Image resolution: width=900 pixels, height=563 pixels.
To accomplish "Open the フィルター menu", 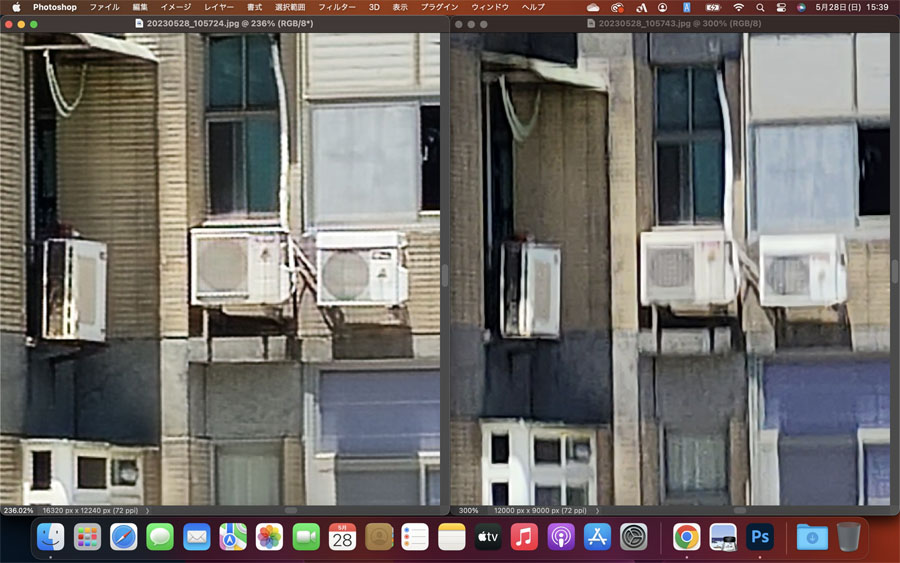I will tap(337, 7).
